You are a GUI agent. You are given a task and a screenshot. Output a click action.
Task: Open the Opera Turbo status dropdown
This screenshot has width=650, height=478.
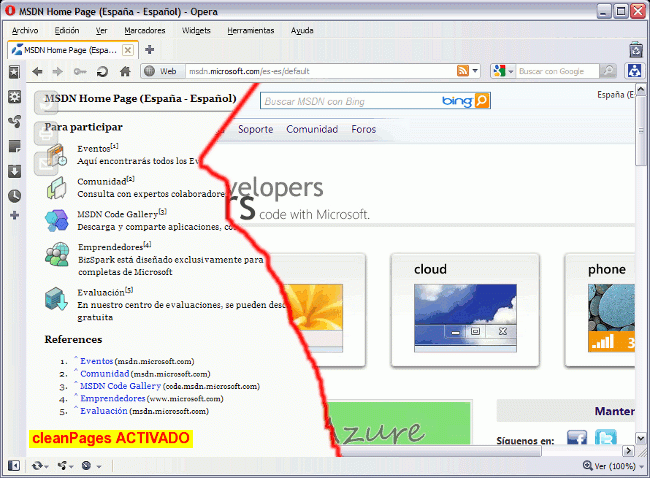pos(91,466)
